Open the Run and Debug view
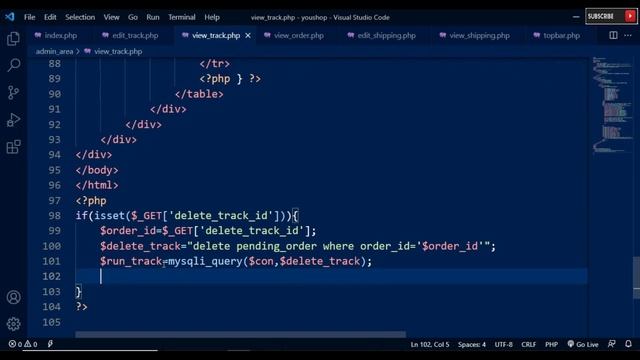This screenshot has height=360, width=640. (x=13, y=120)
